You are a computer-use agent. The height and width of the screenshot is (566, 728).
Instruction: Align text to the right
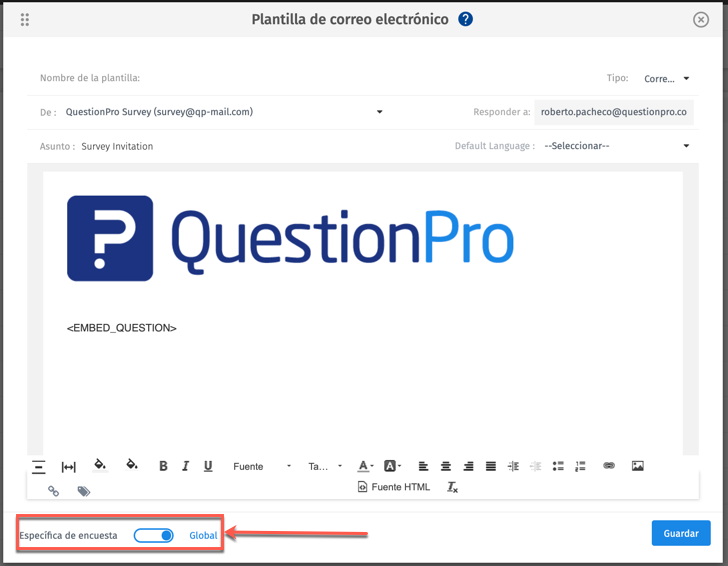click(468, 466)
